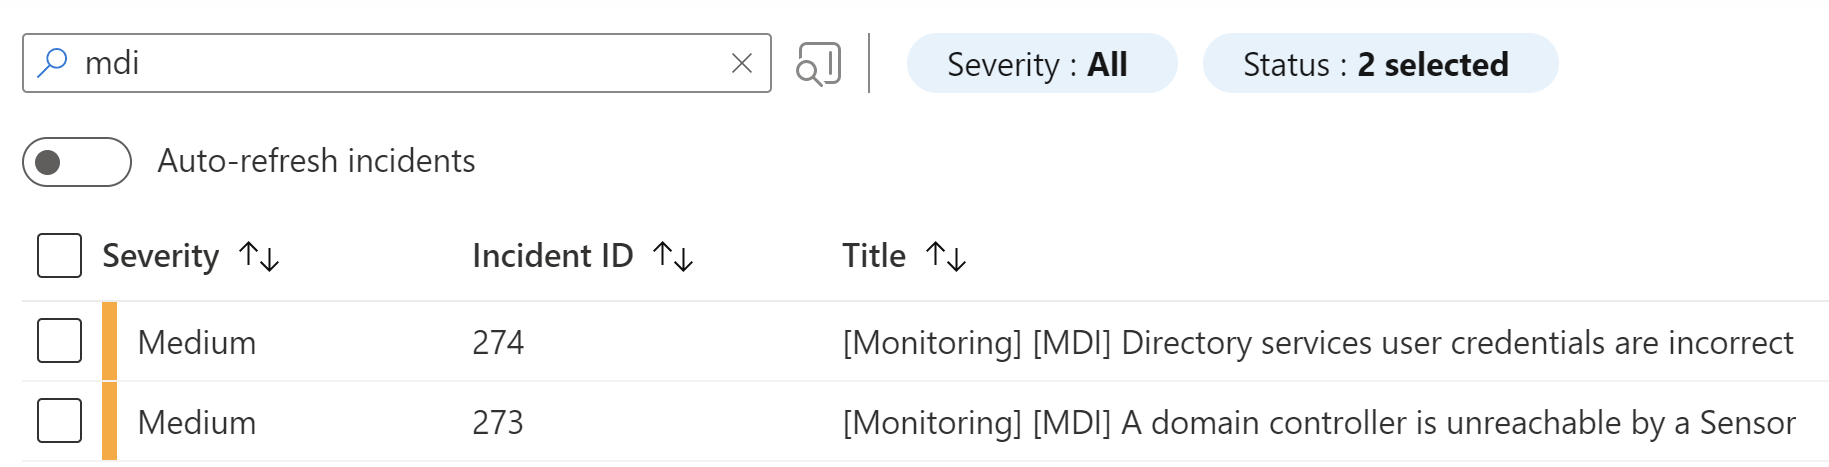
Task: Open the Status : 2 selected filter
Action: [1380, 63]
